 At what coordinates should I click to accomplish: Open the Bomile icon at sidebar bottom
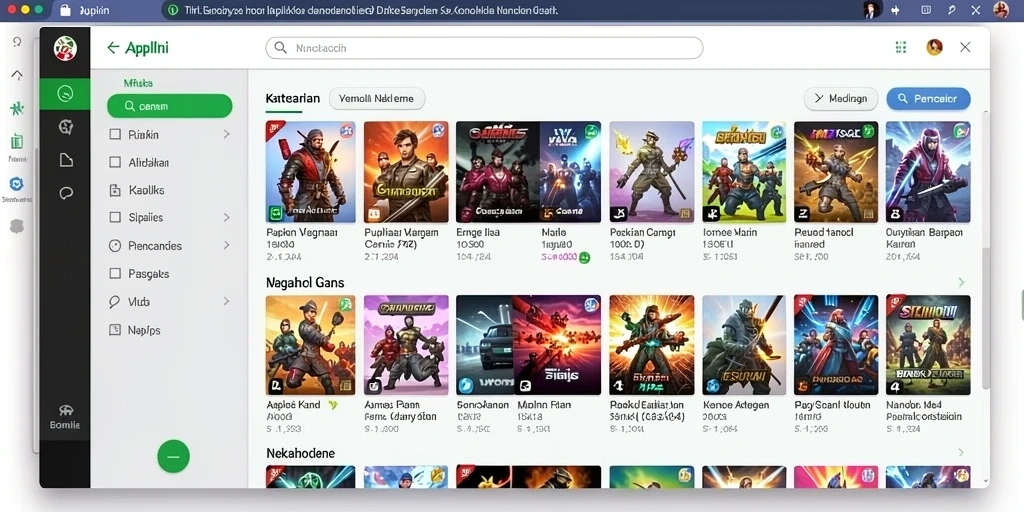click(x=65, y=417)
